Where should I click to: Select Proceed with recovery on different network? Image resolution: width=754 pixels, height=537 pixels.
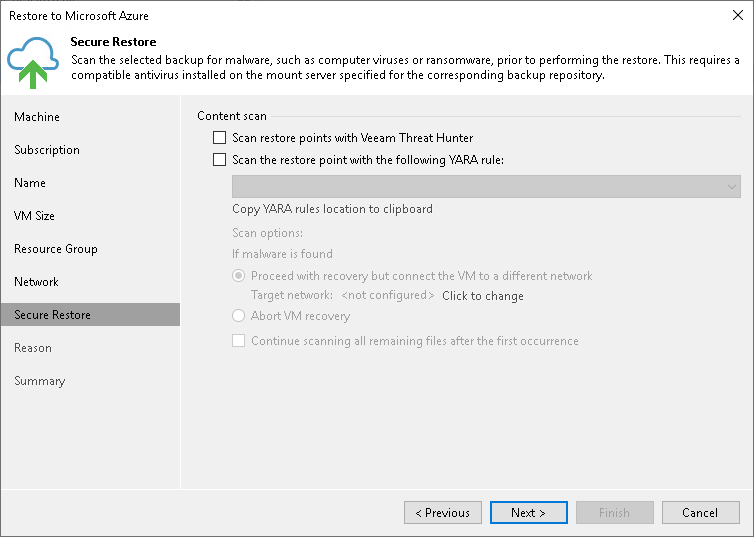click(x=239, y=276)
